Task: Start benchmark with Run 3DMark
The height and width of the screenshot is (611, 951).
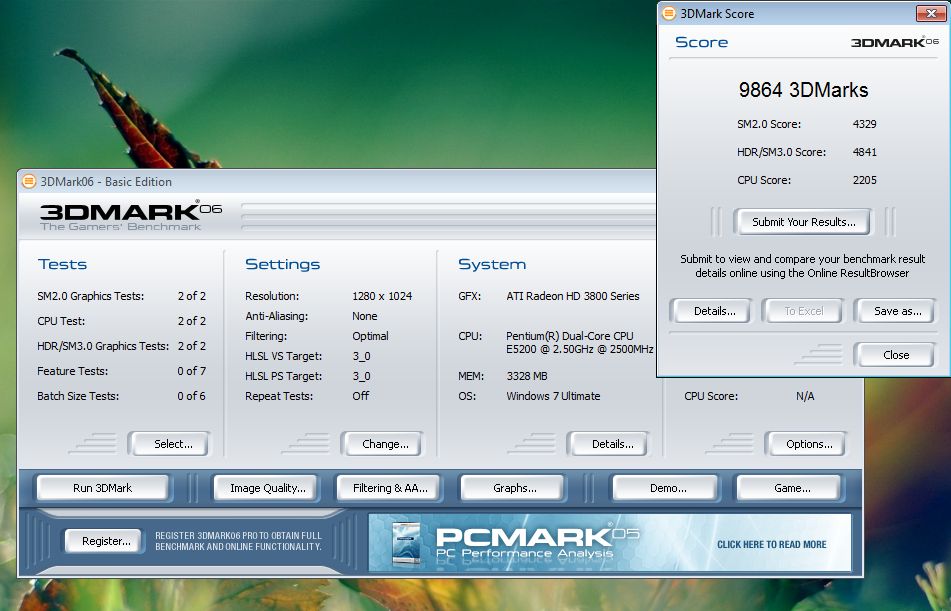Action: point(102,488)
